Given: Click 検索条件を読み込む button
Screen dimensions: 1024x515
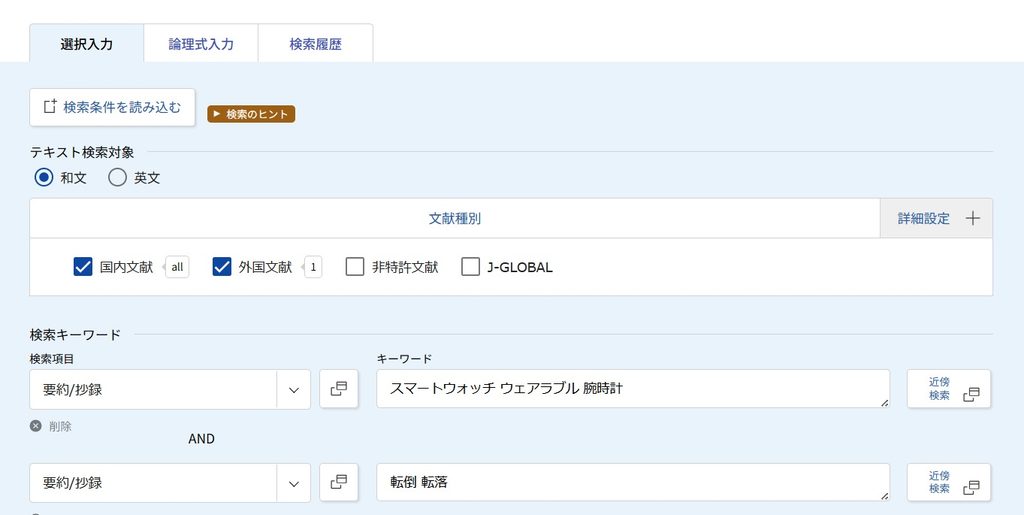Looking at the screenshot, I should (x=112, y=107).
